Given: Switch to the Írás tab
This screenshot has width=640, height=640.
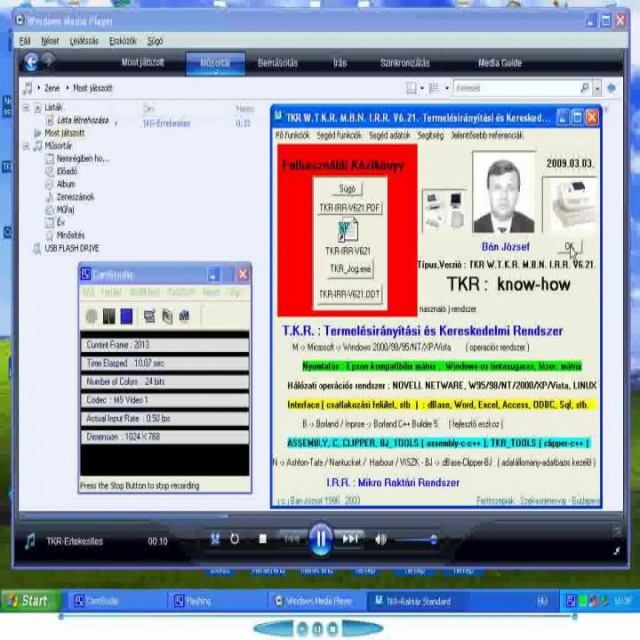Looking at the screenshot, I should pyautogui.click(x=340, y=63).
